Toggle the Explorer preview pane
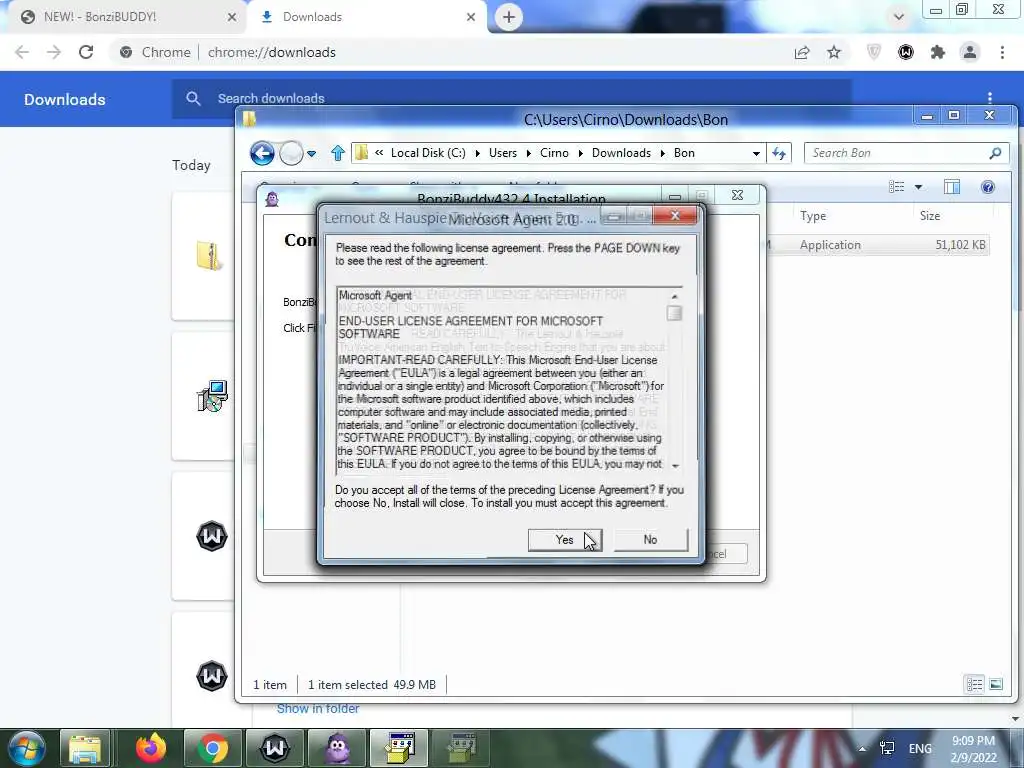 tap(952, 187)
